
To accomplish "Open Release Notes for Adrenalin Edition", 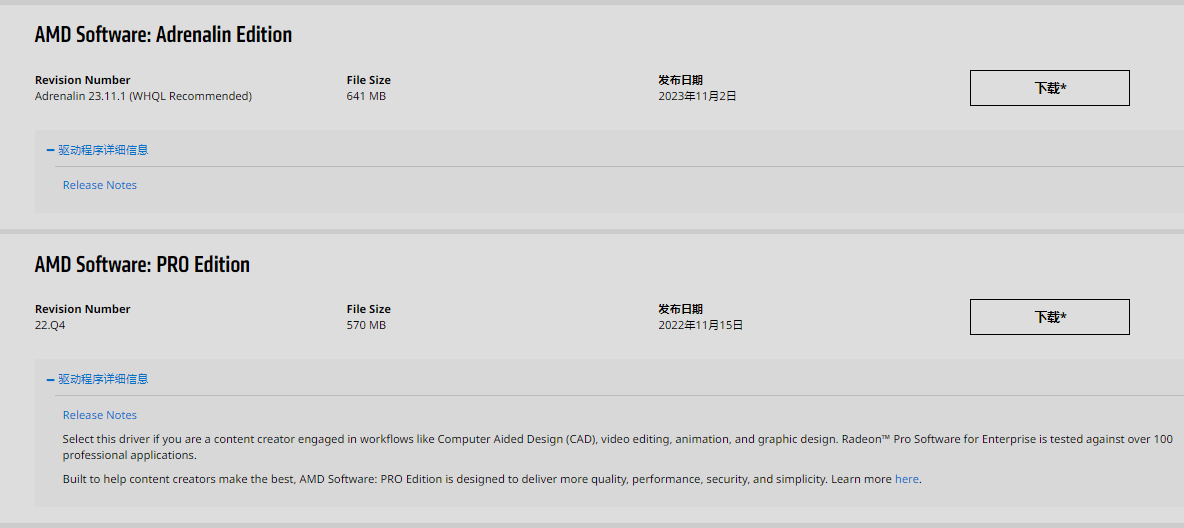I will click(x=100, y=185).
